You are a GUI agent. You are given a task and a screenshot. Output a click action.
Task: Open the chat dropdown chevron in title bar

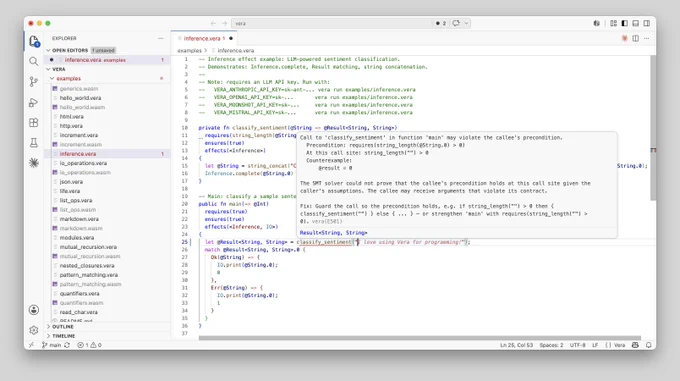tap(466, 23)
